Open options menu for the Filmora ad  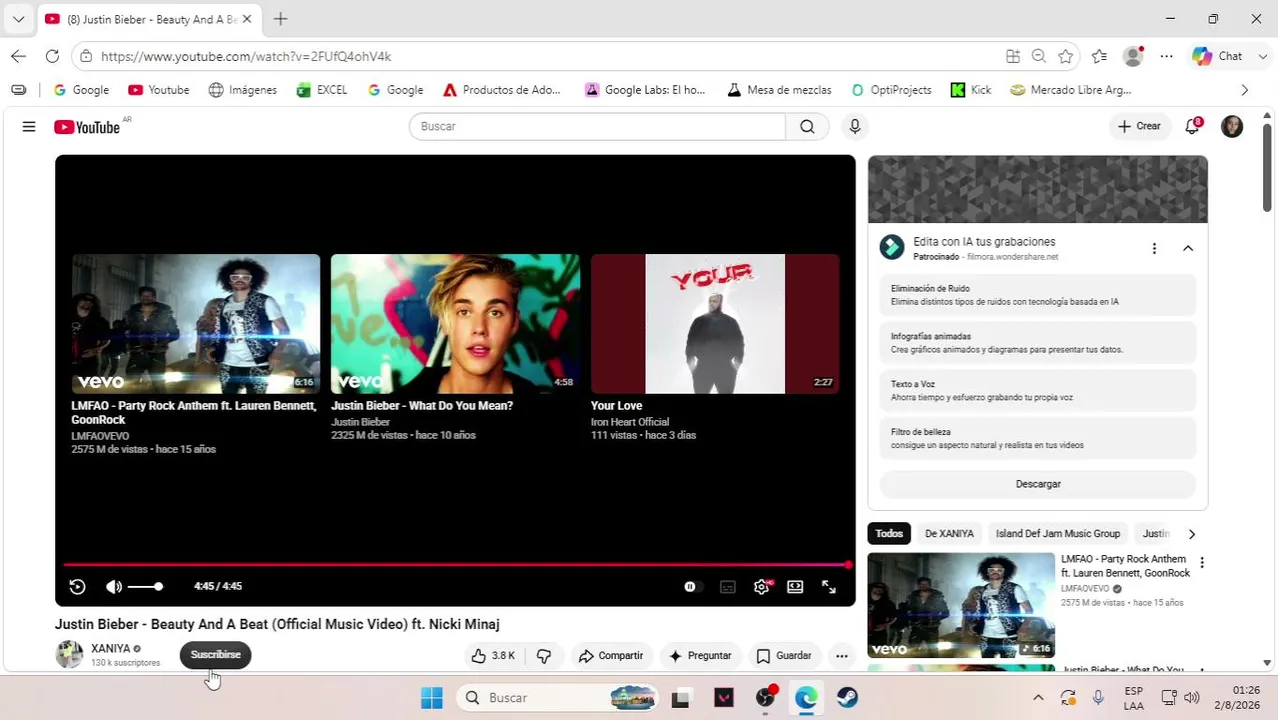1154,248
